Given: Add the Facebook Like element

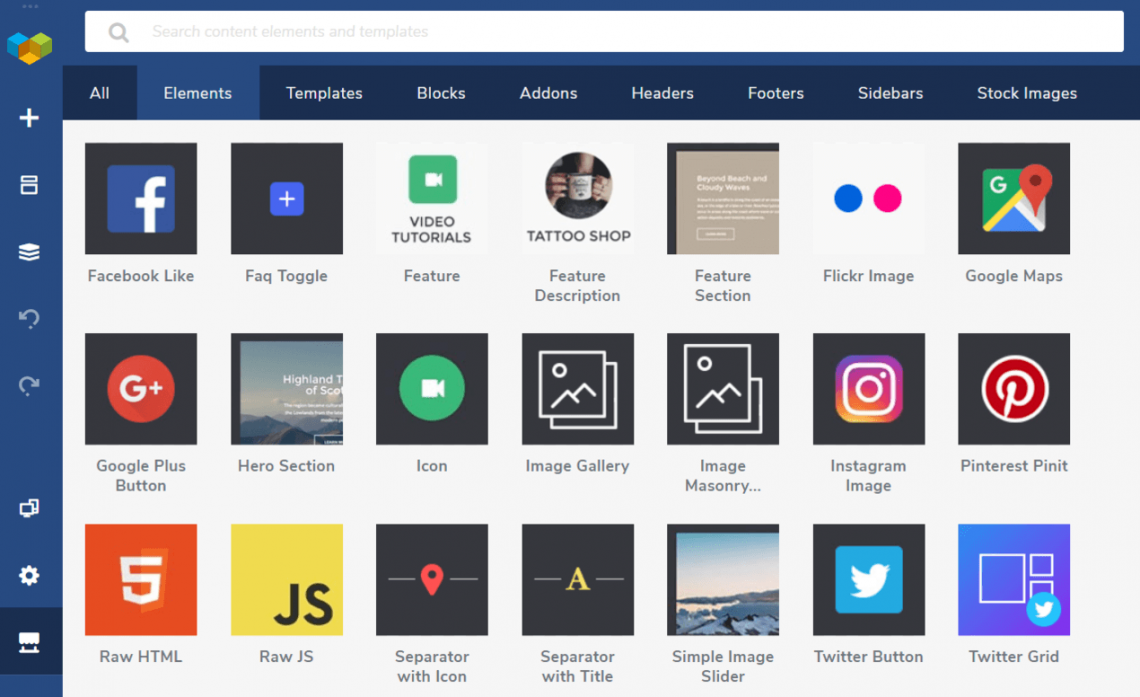Looking at the screenshot, I should coord(141,198).
